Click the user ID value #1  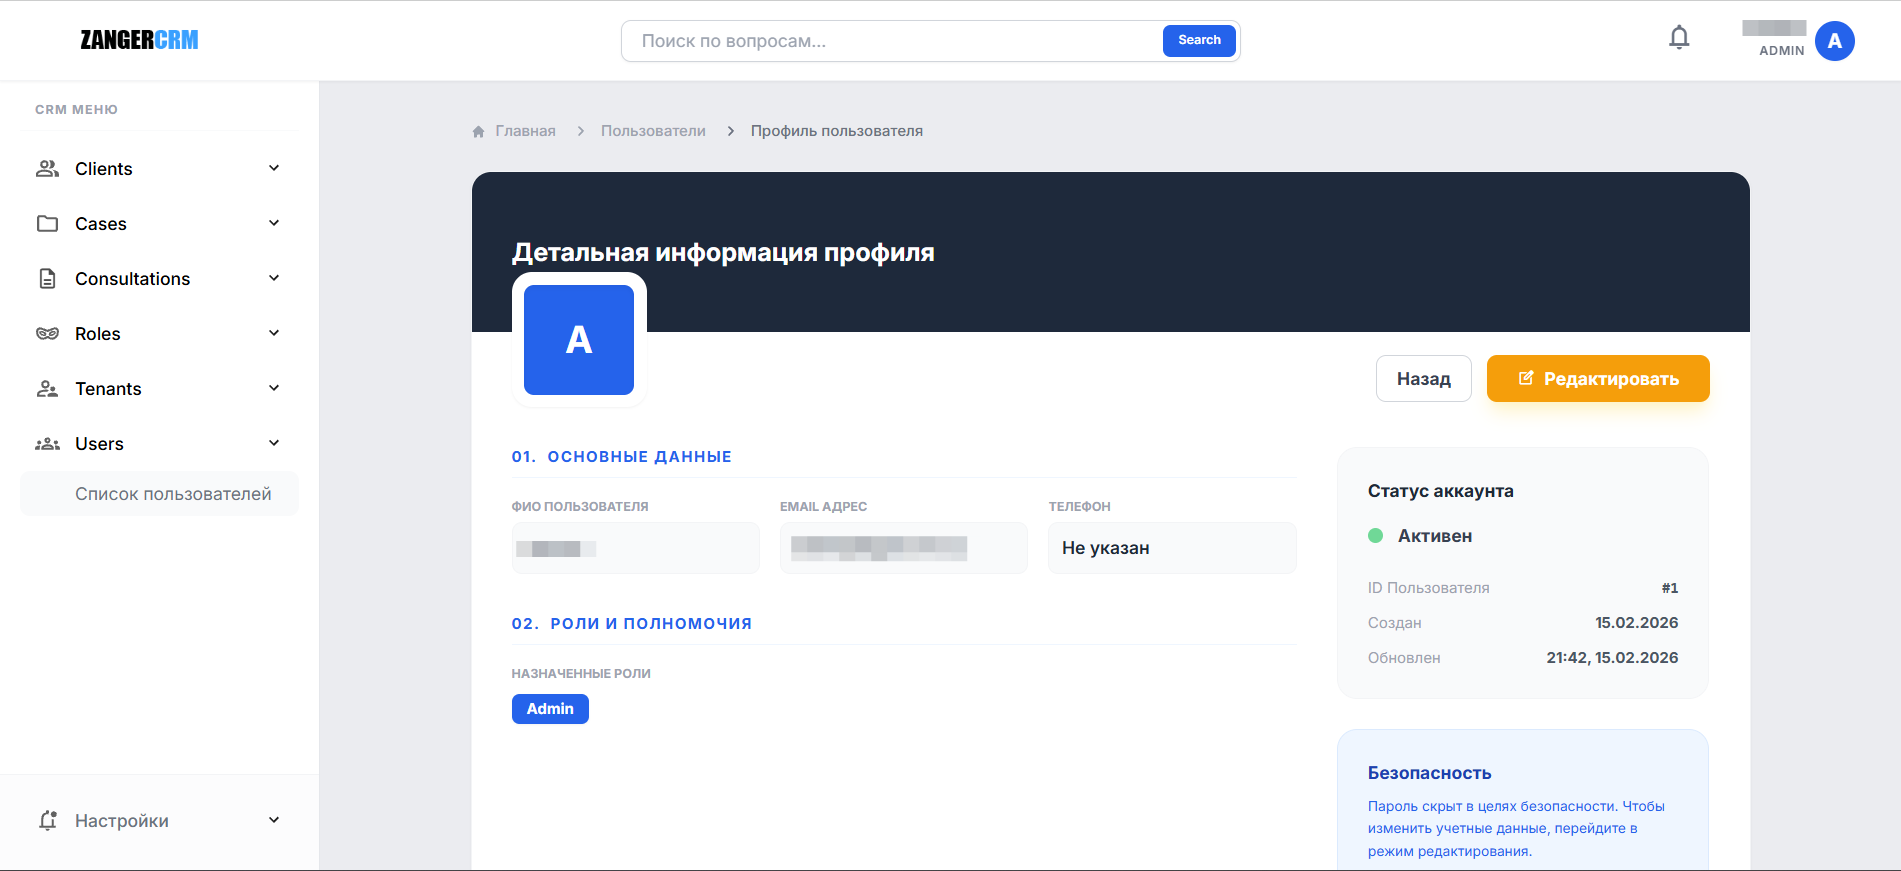tap(1670, 588)
